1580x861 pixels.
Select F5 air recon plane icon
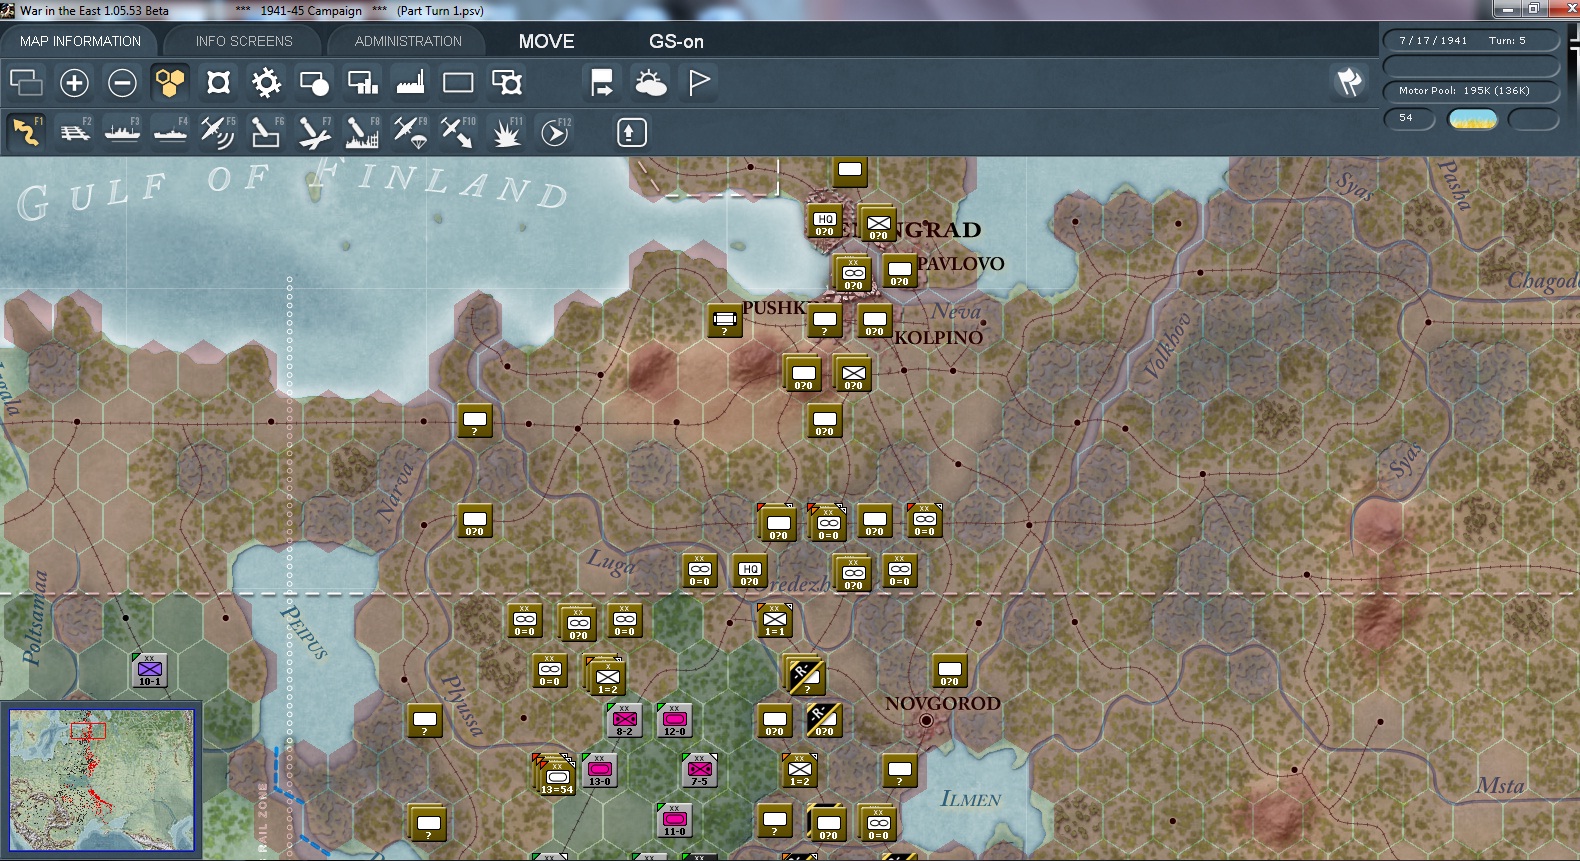219,132
